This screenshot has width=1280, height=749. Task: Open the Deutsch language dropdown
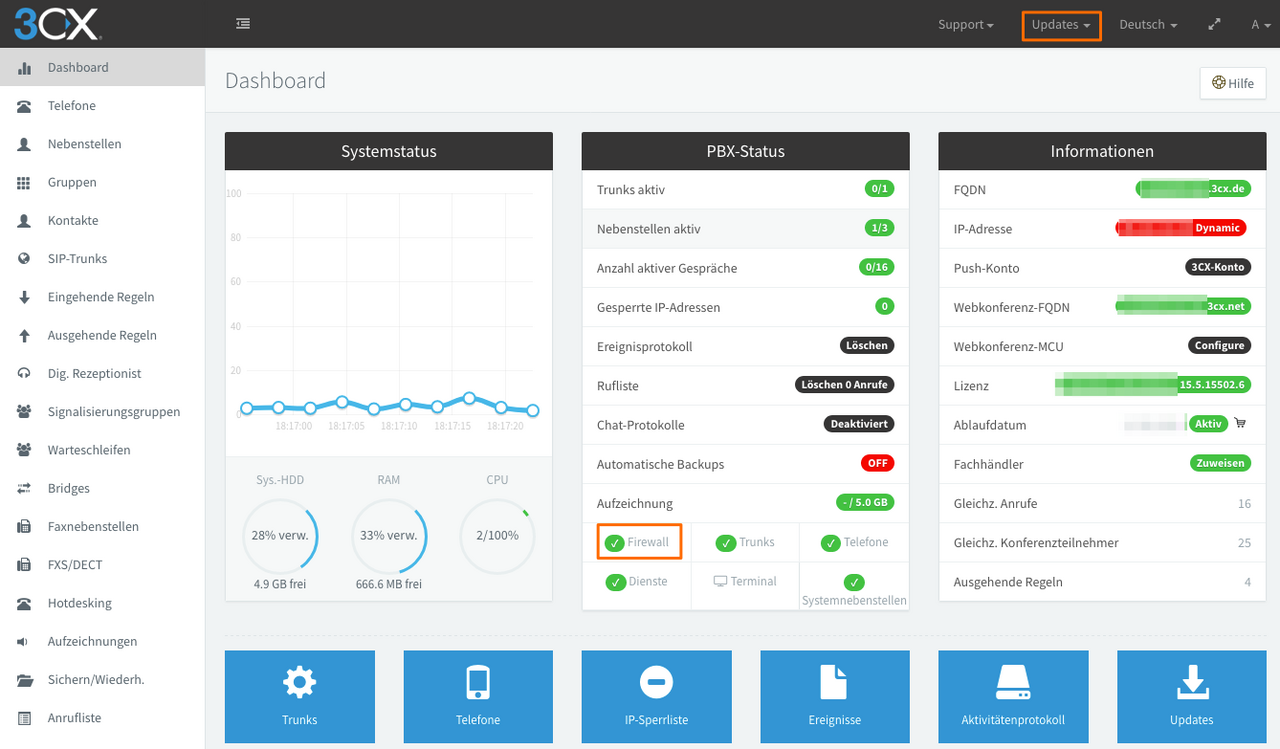(1147, 25)
